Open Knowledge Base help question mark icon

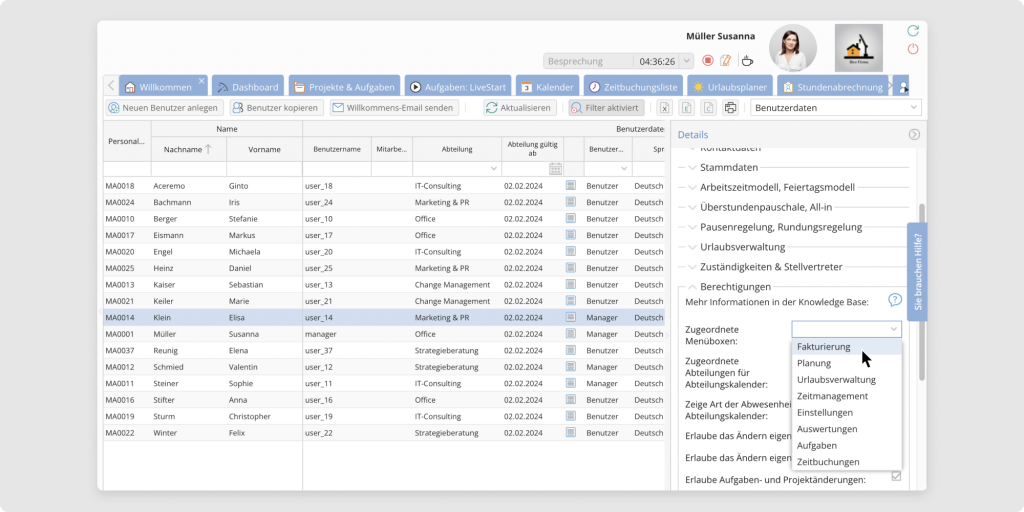pyautogui.click(x=895, y=300)
